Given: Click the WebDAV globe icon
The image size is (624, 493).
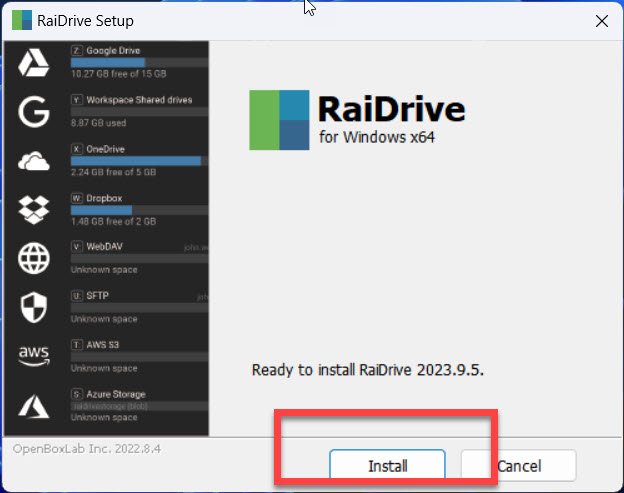Looking at the screenshot, I should tap(33, 259).
